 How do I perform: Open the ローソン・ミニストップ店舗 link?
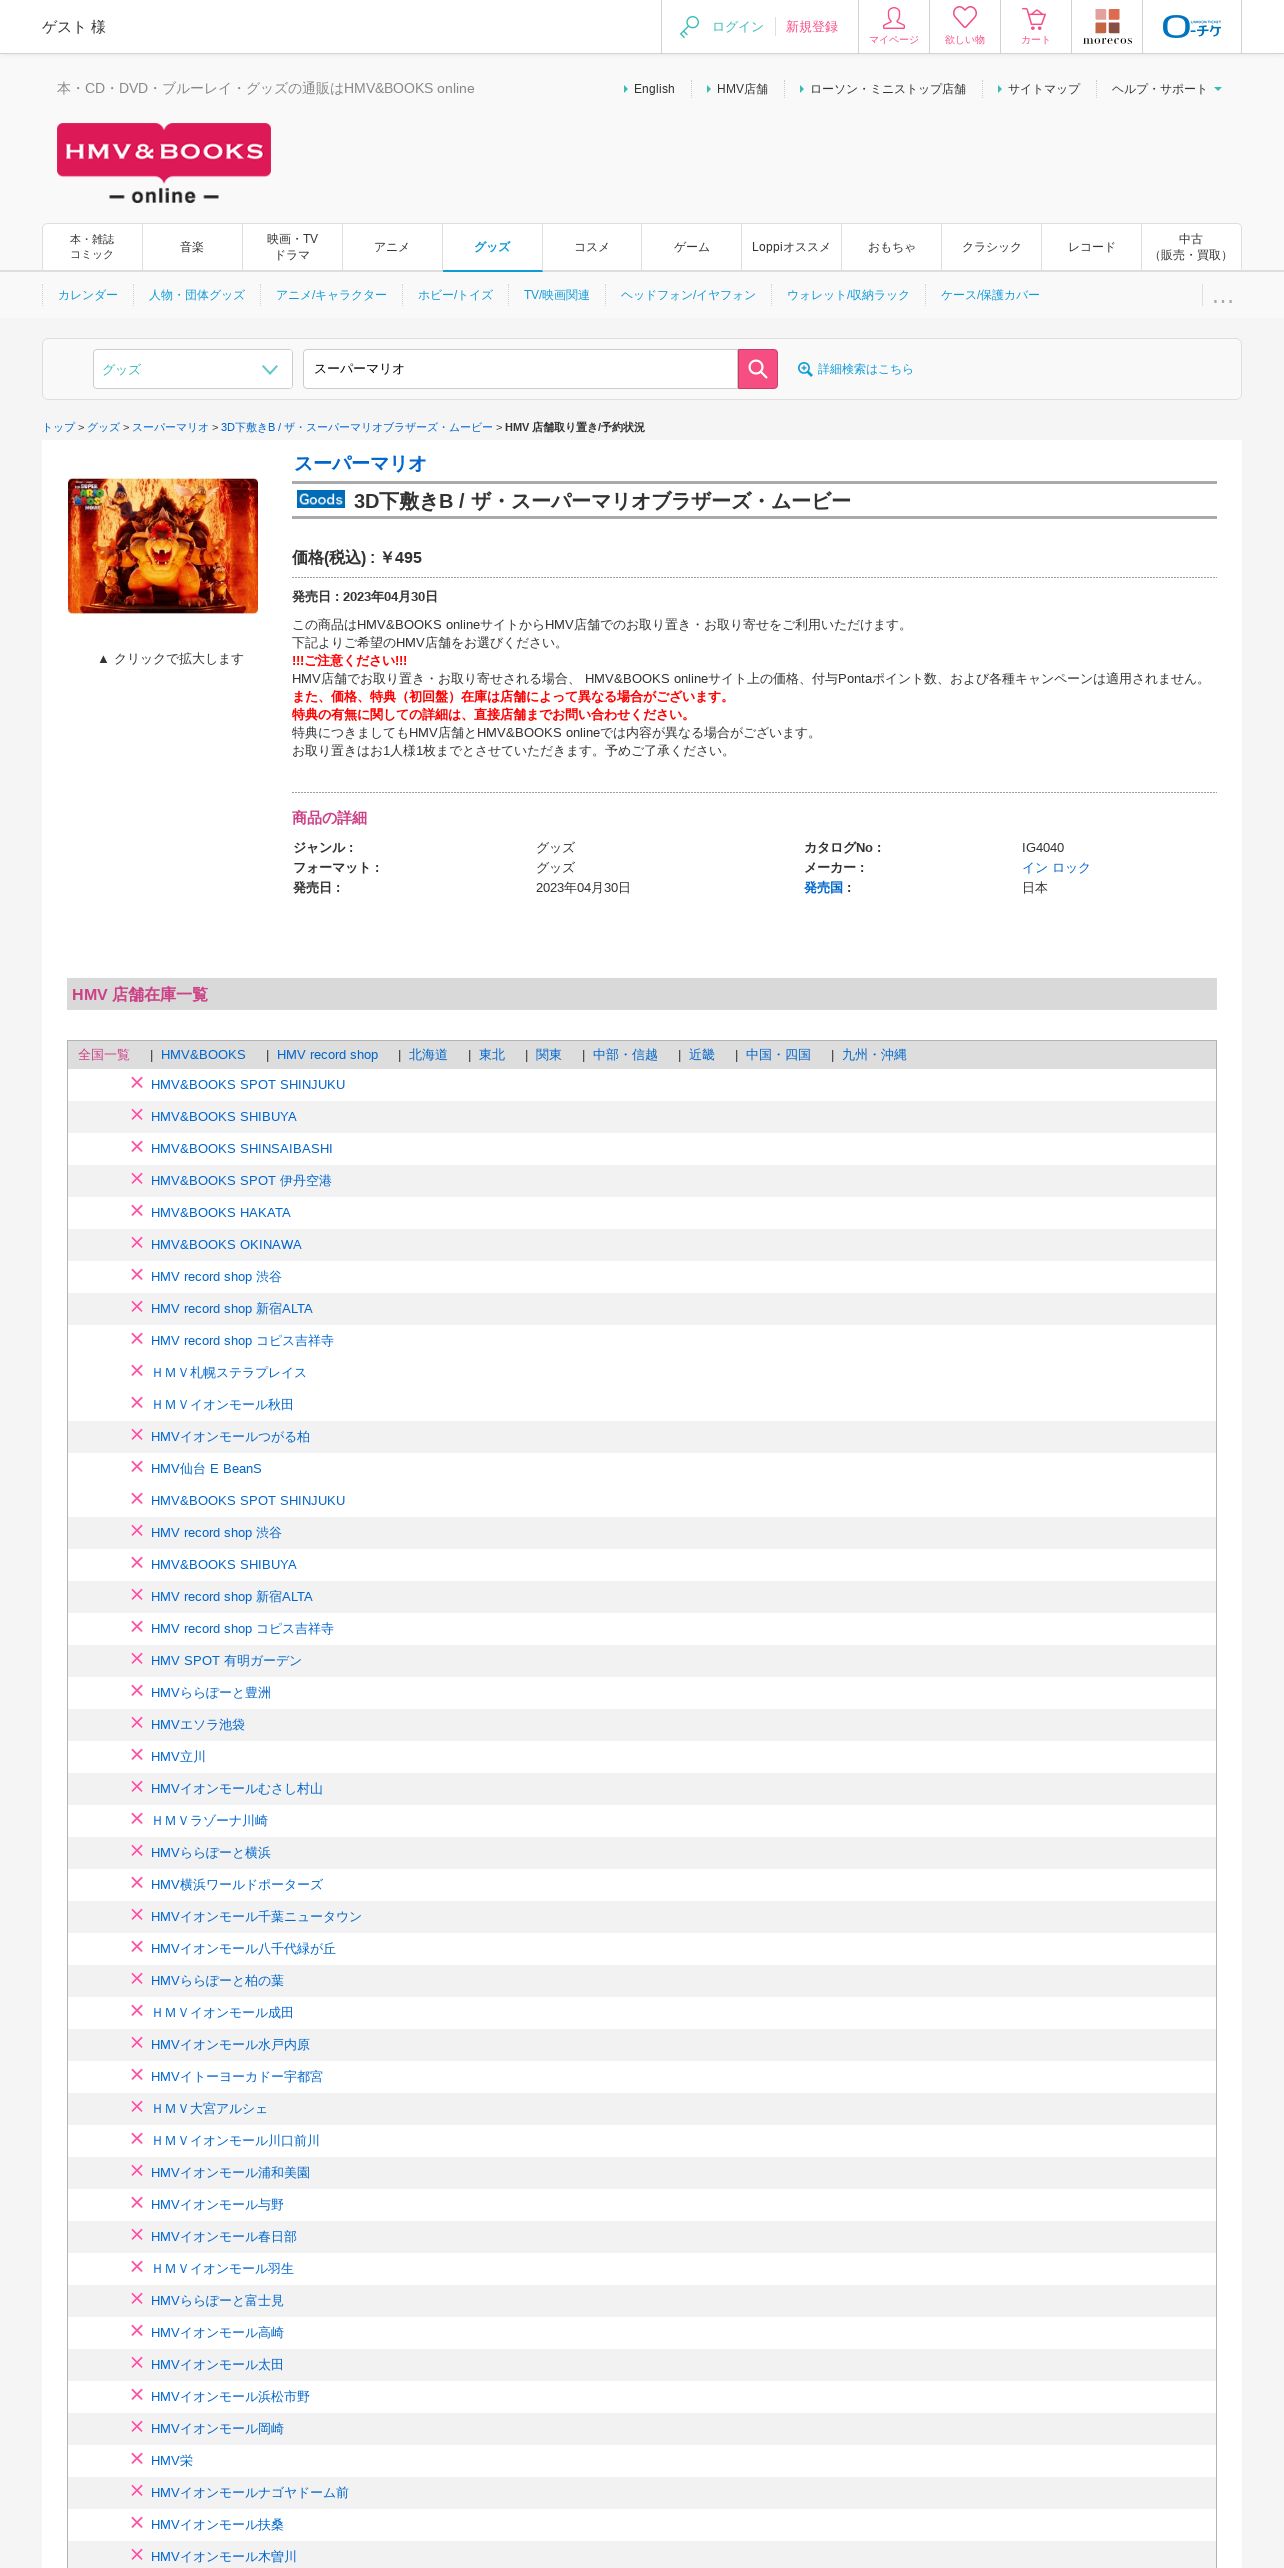pyautogui.click(x=887, y=89)
